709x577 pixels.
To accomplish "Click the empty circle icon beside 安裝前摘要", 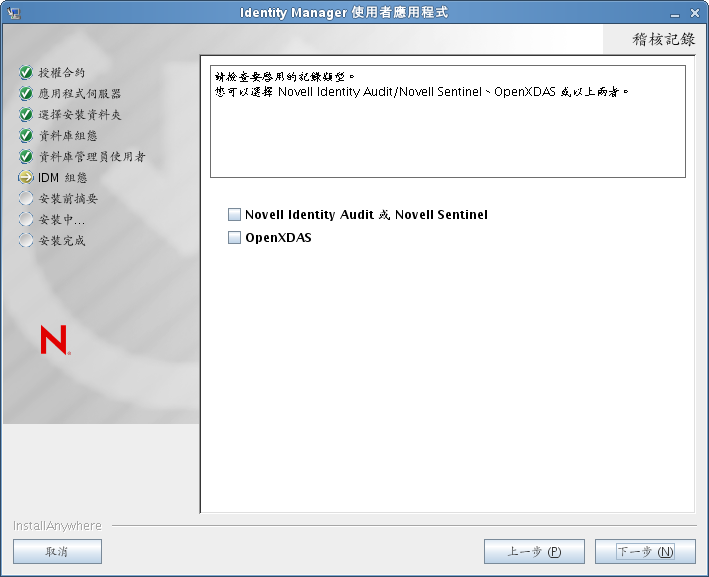I will [26, 198].
